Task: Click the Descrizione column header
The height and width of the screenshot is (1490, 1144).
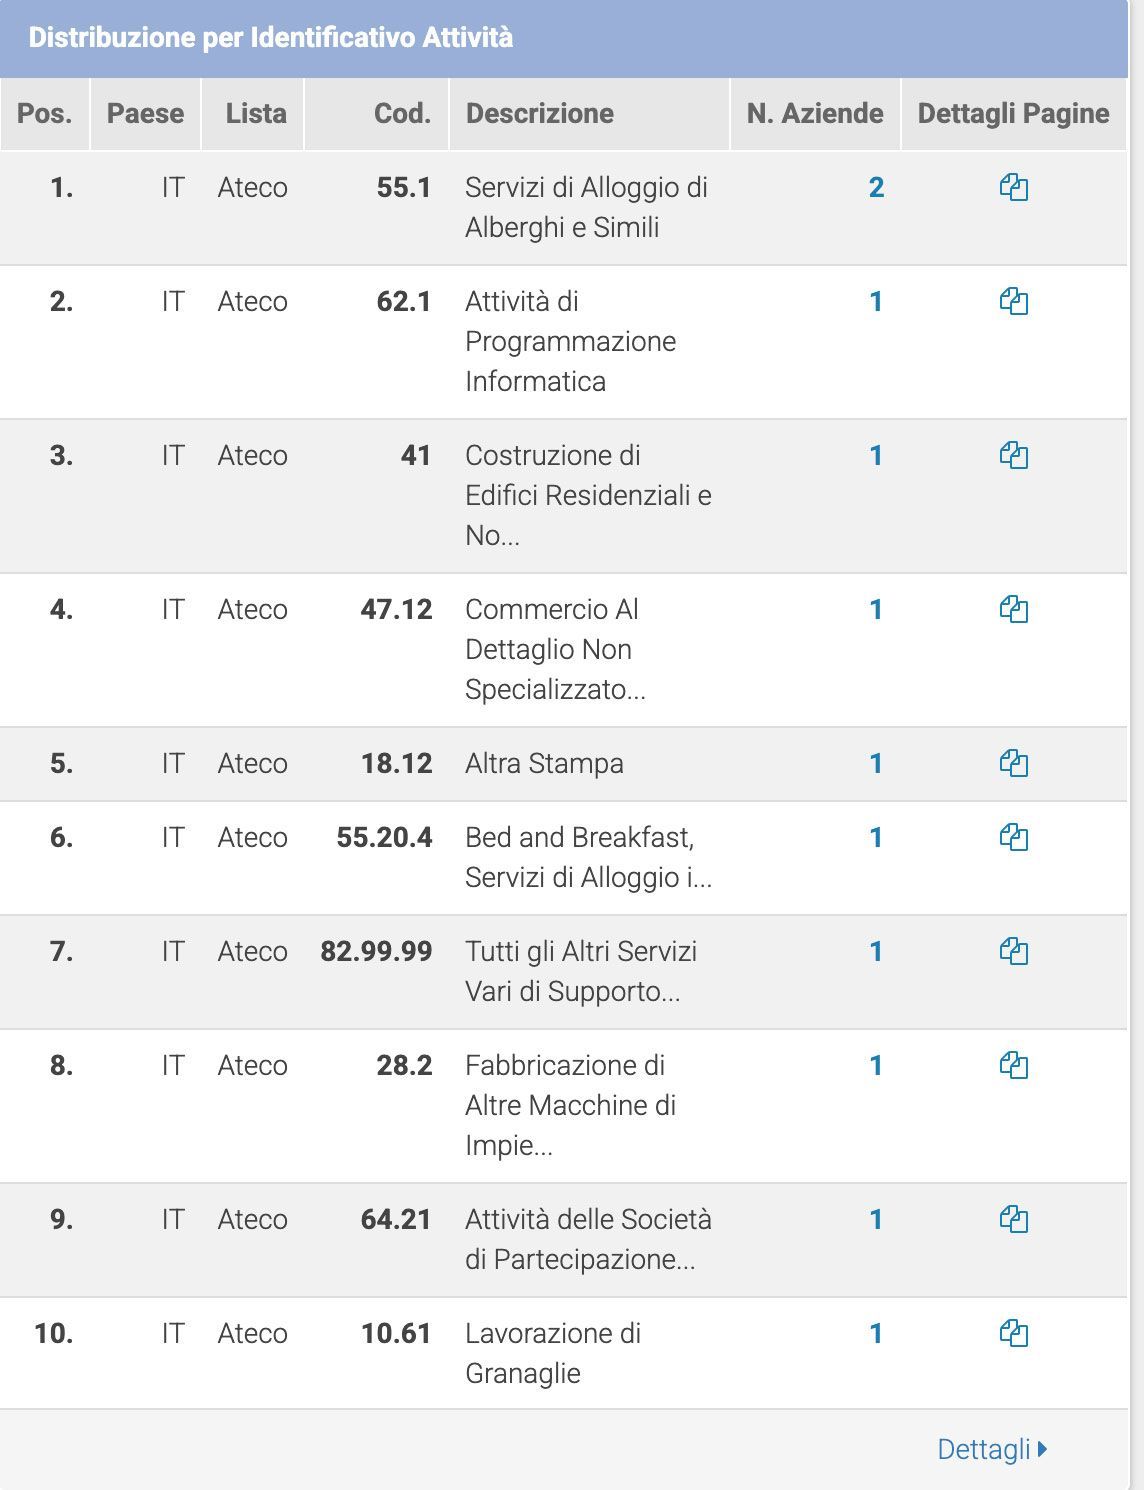Action: (540, 114)
